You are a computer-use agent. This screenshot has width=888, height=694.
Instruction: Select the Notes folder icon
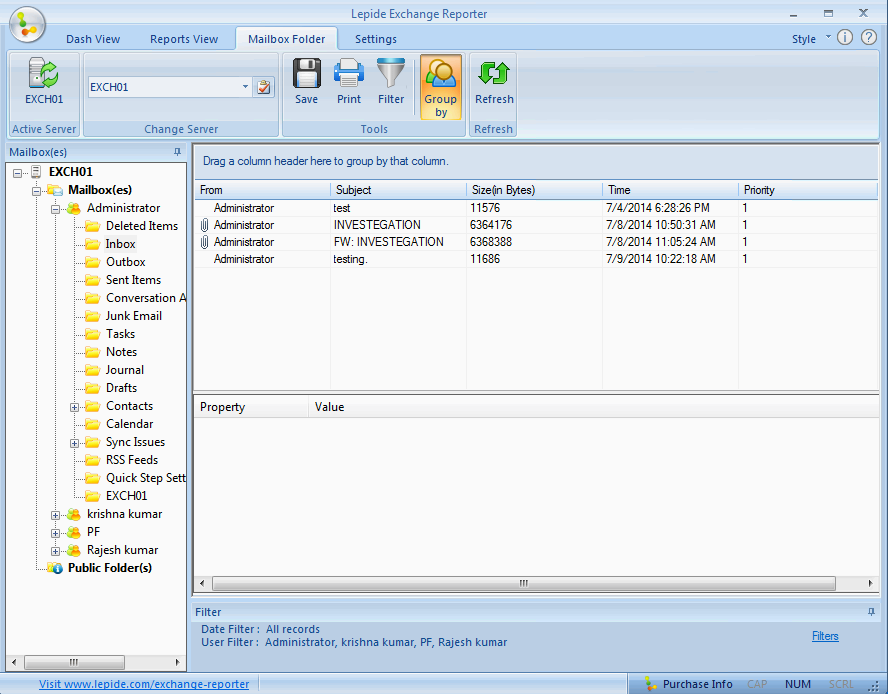[x=92, y=352]
